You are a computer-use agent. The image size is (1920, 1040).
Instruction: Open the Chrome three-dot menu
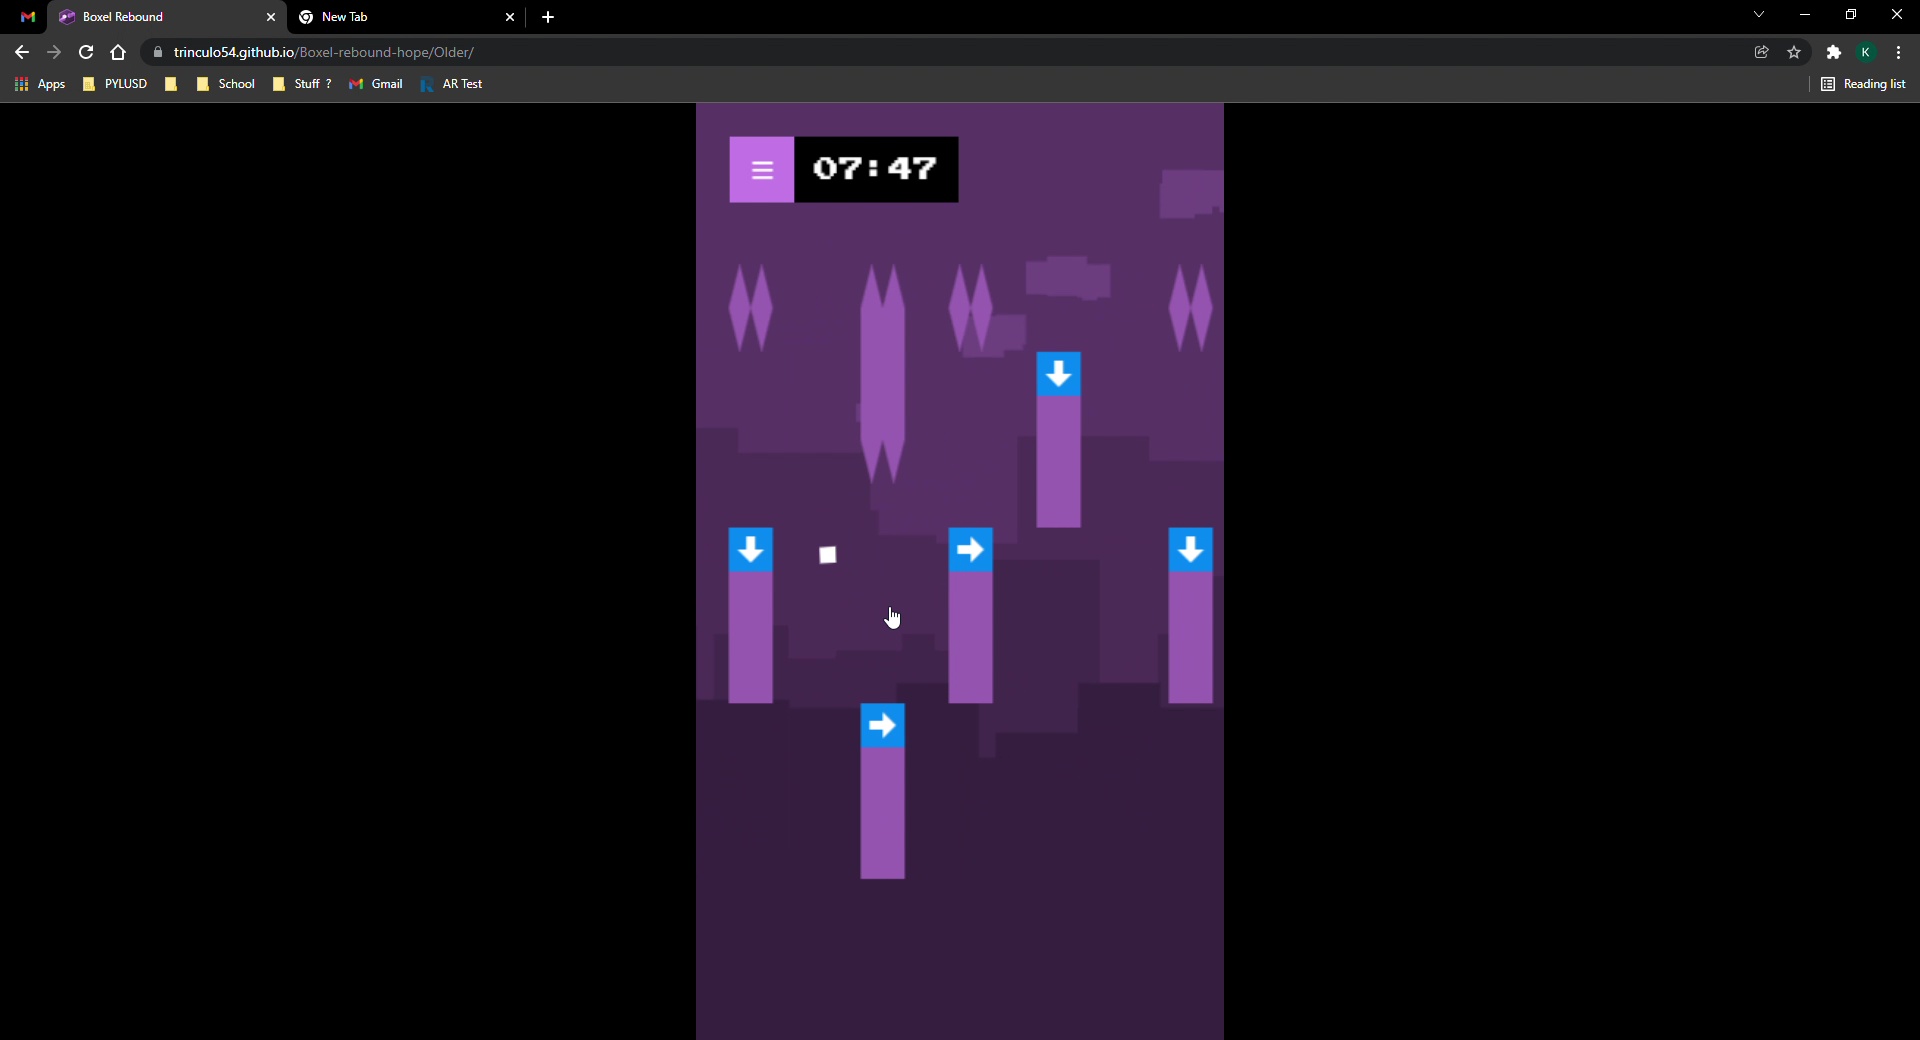1899,52
